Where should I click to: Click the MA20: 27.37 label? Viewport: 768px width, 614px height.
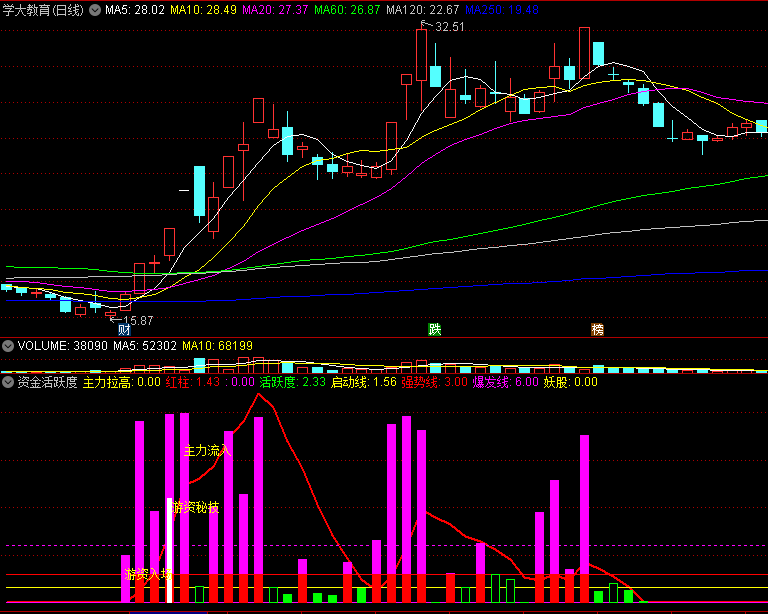pos(275,10)
